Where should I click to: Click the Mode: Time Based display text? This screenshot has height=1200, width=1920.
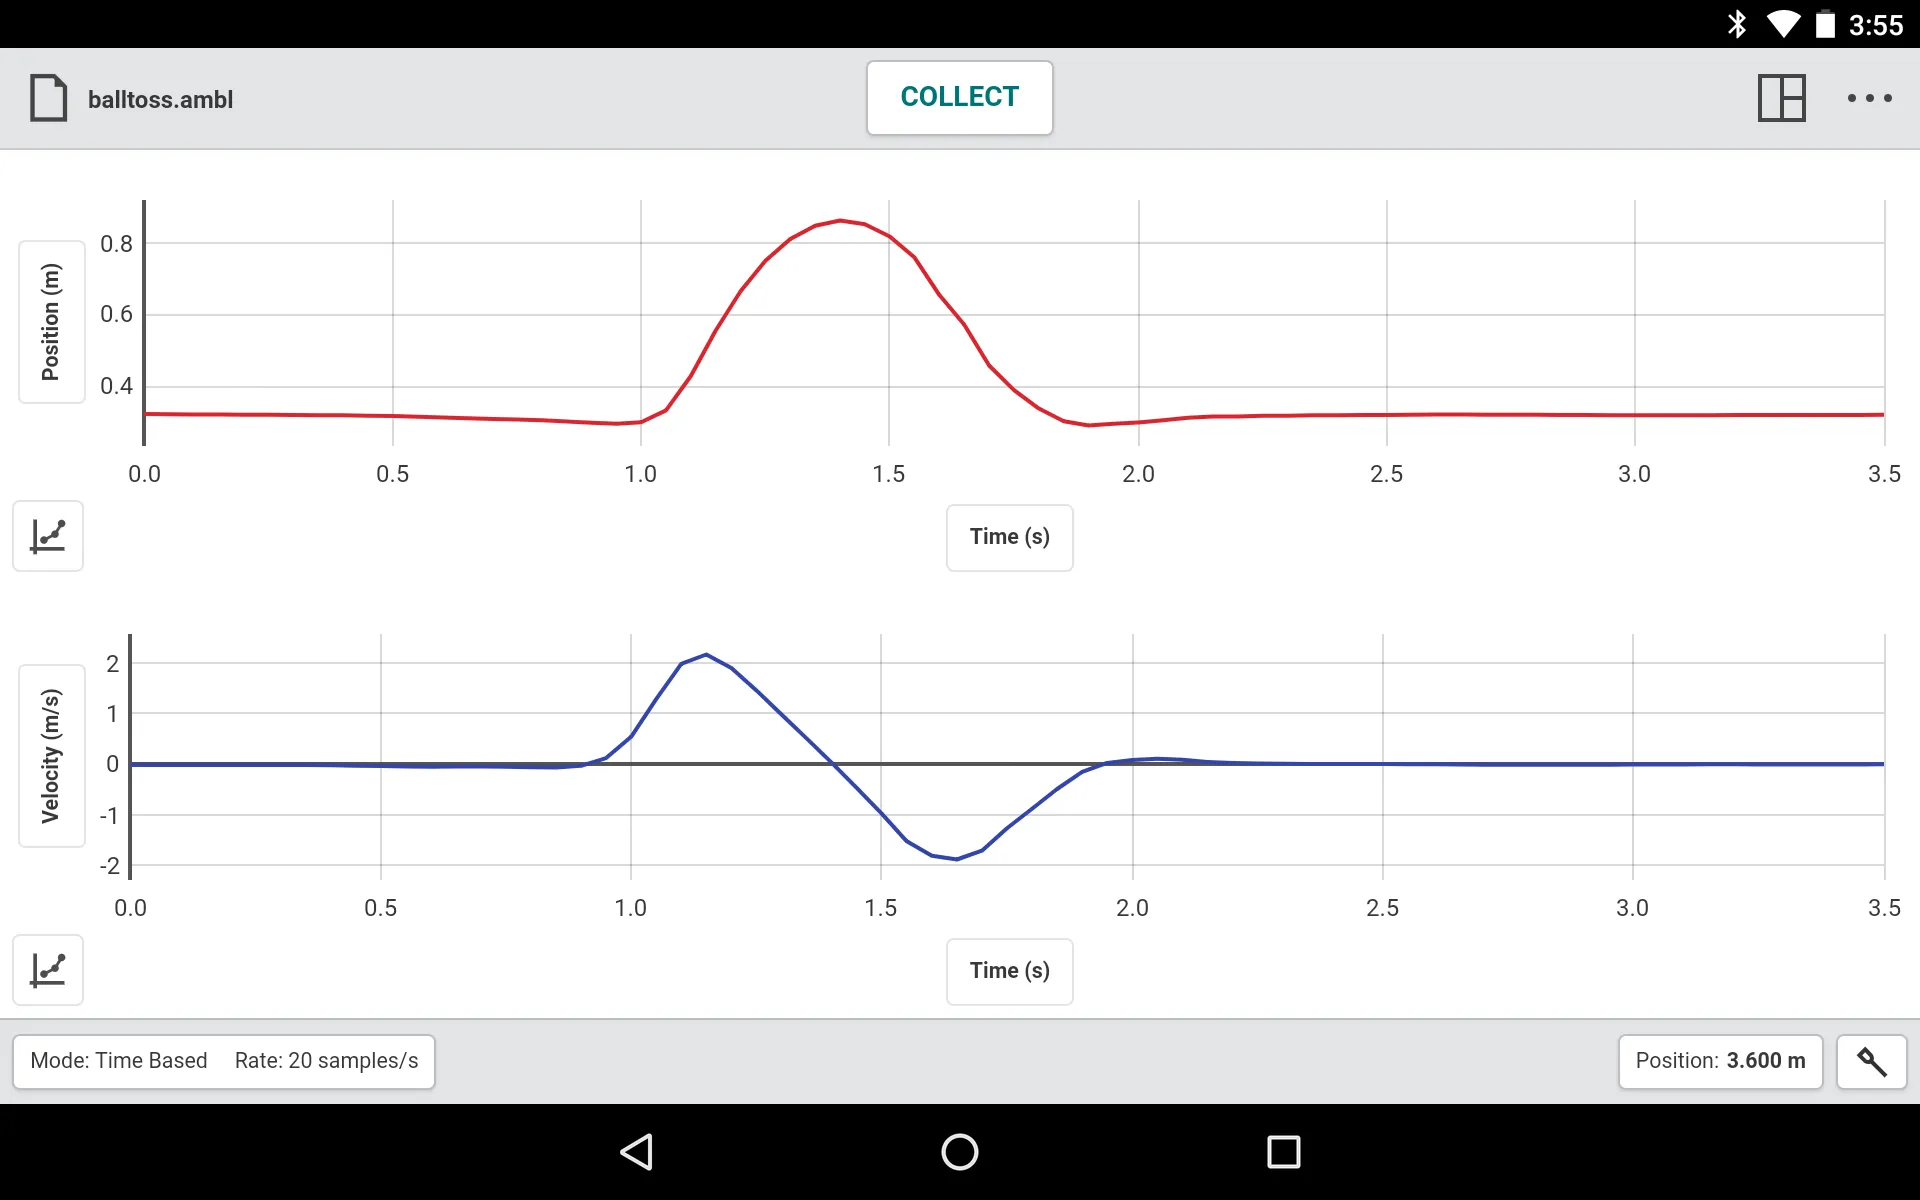click(x=115, y=1060)
